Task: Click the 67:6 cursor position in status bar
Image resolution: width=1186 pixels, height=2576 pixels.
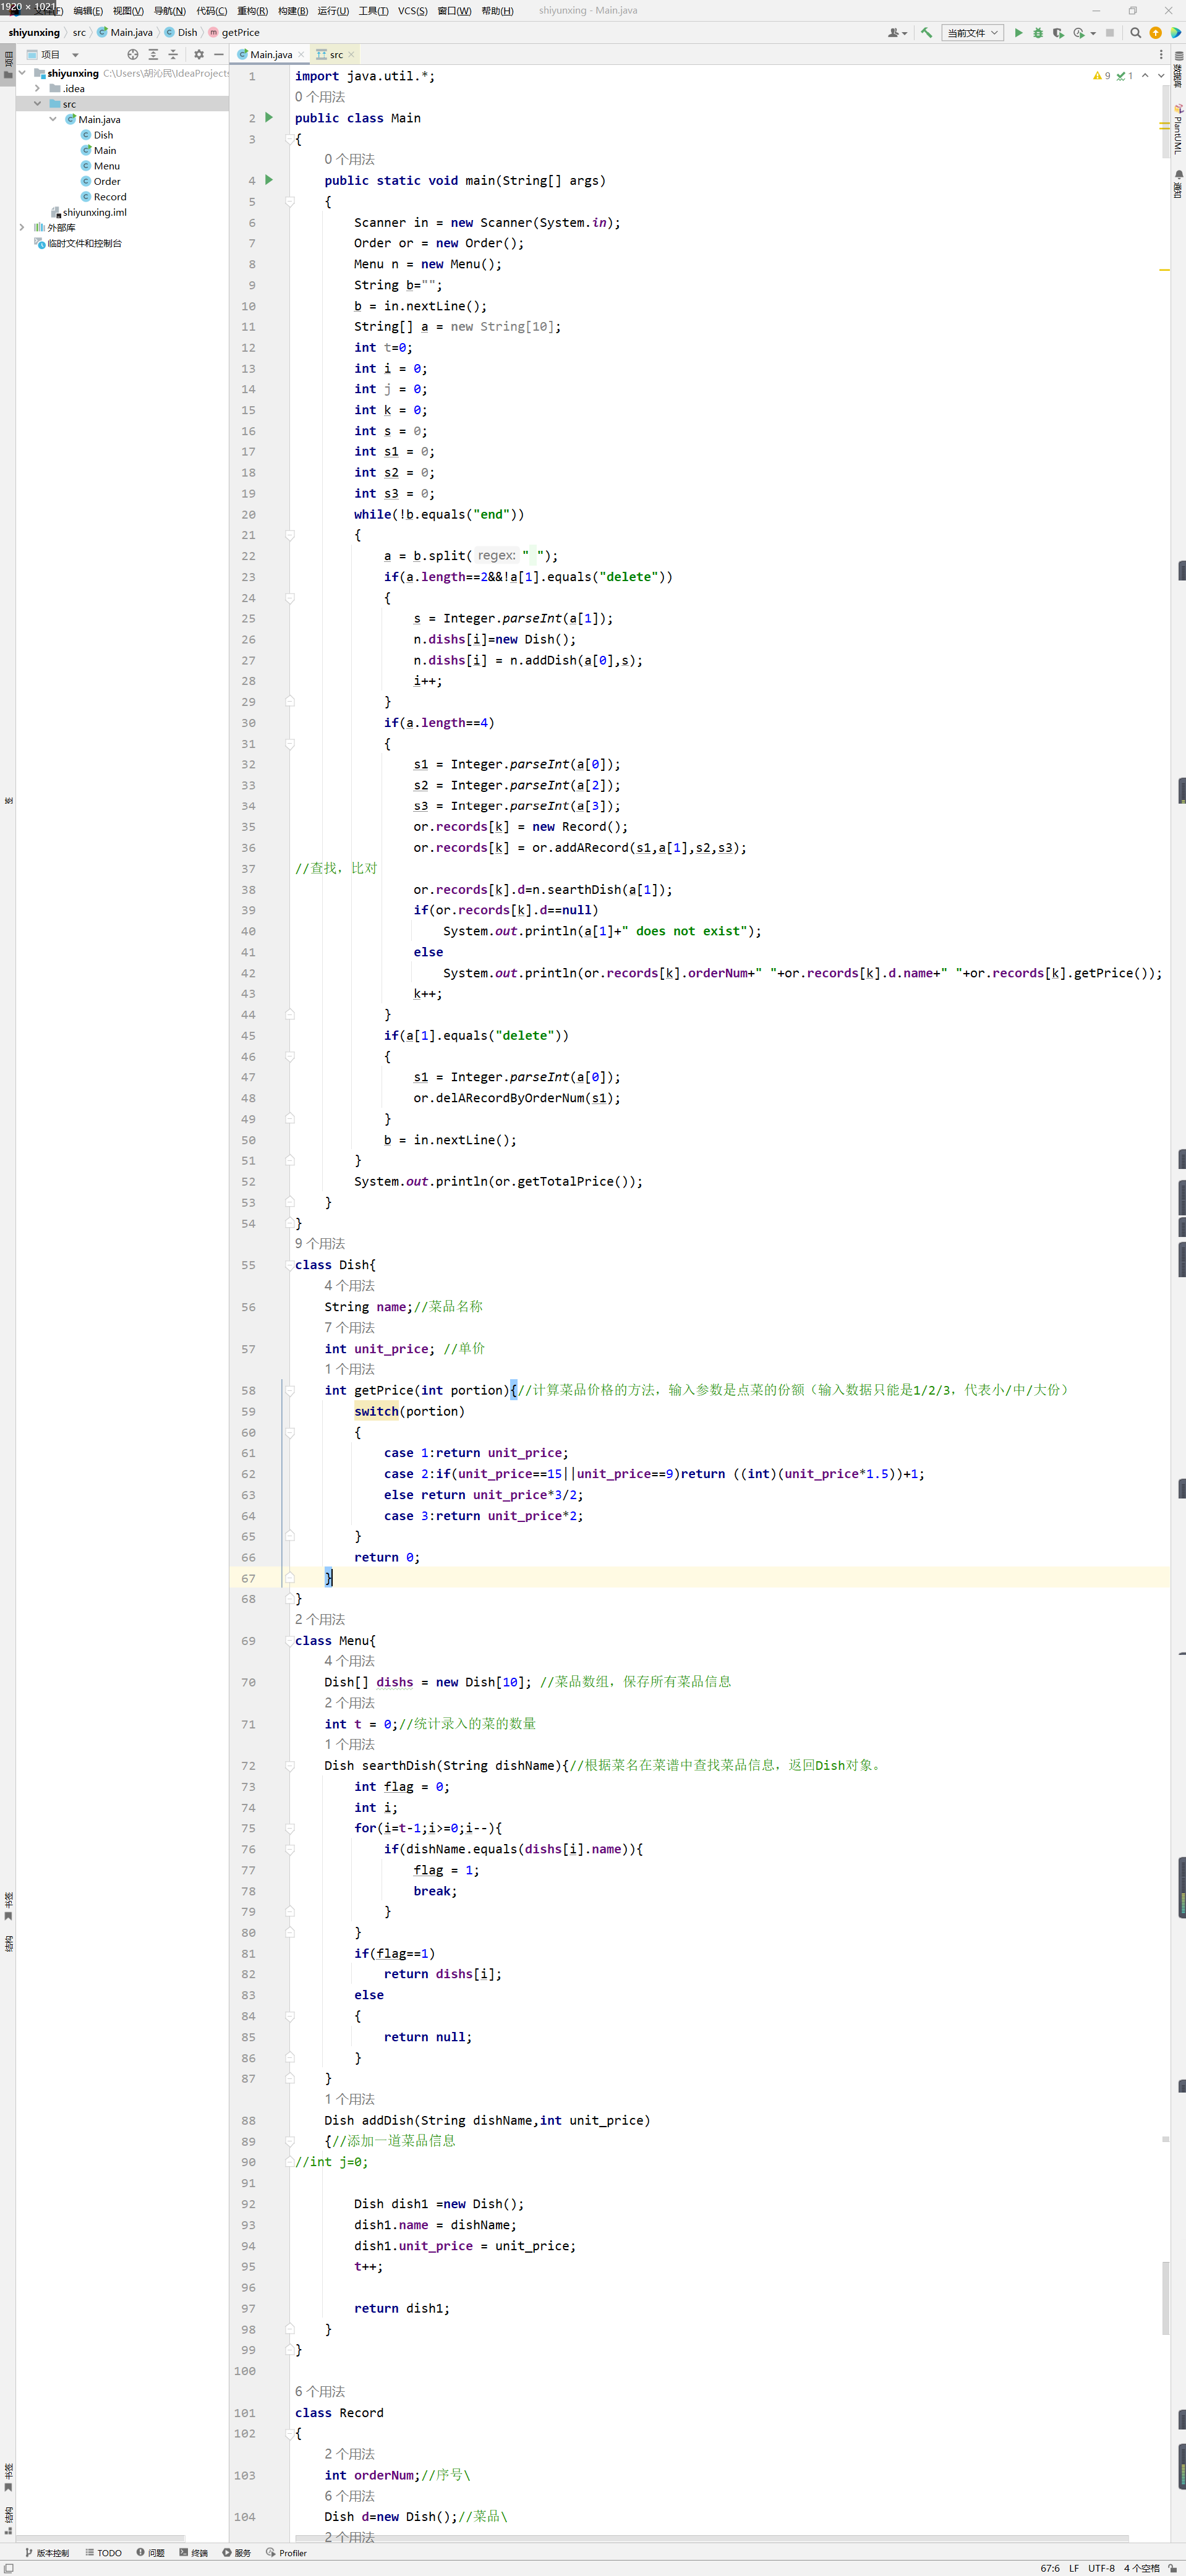Action: click(x=1050, y=2568)
